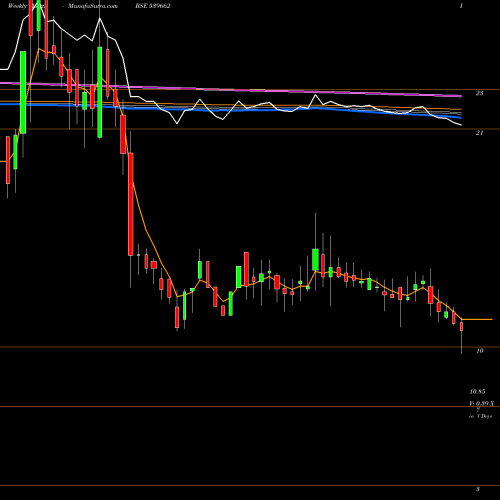500x500 pixels.
Task: Click the end of the magenta moving average line
Action: 461,96
